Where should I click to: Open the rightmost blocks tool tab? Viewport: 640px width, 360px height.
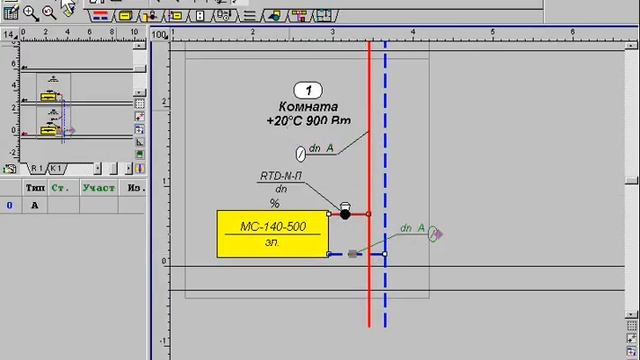pyautogui.click(x=324, y=16)
